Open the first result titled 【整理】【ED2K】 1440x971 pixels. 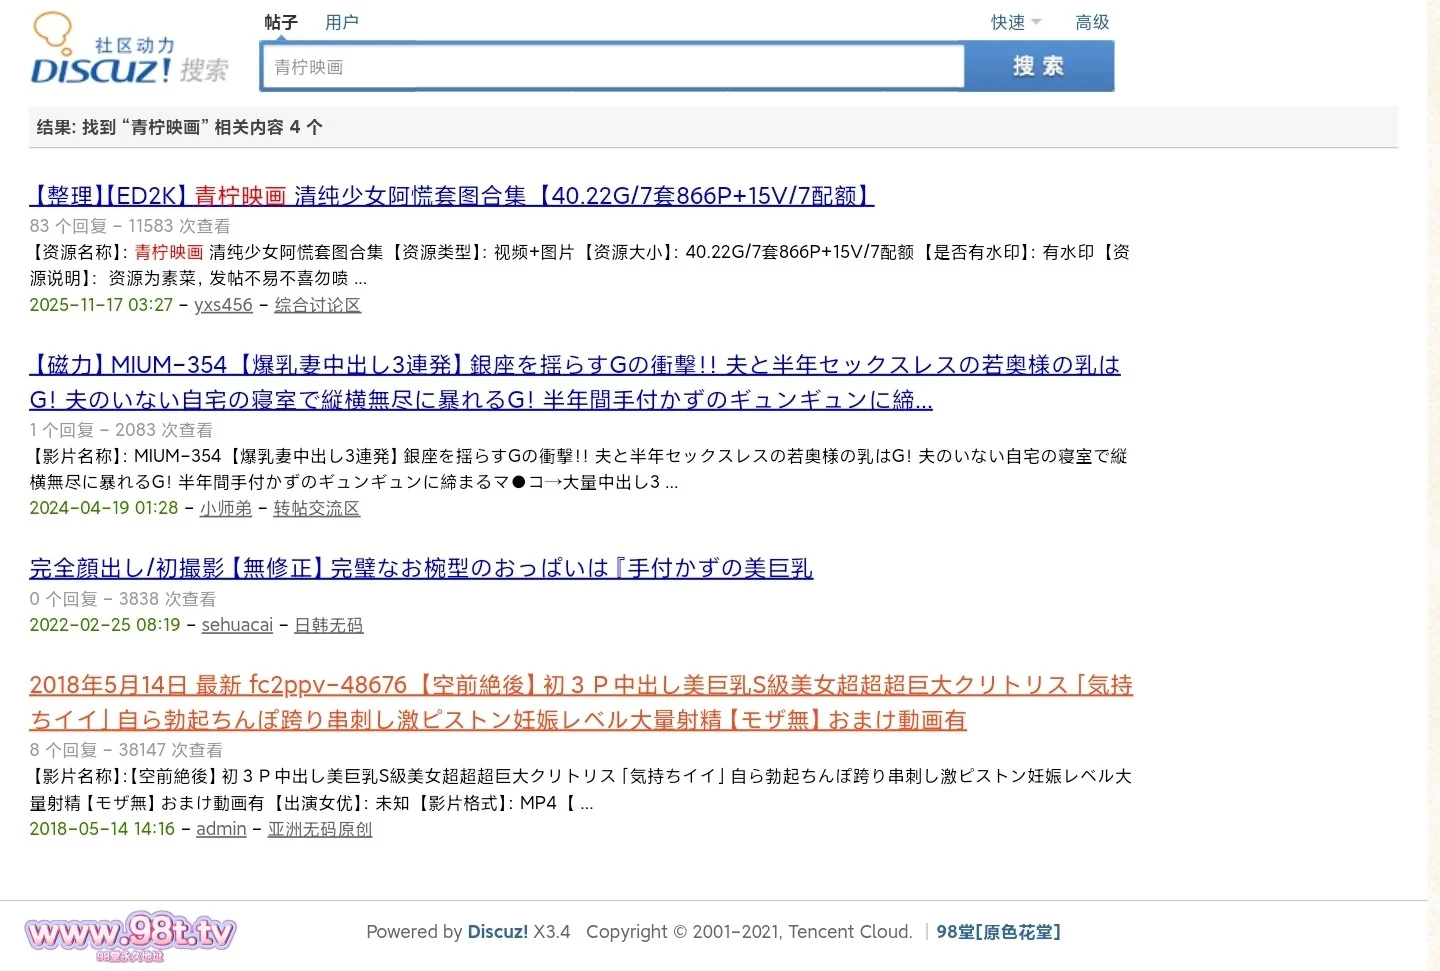click(x=451, y=196)
